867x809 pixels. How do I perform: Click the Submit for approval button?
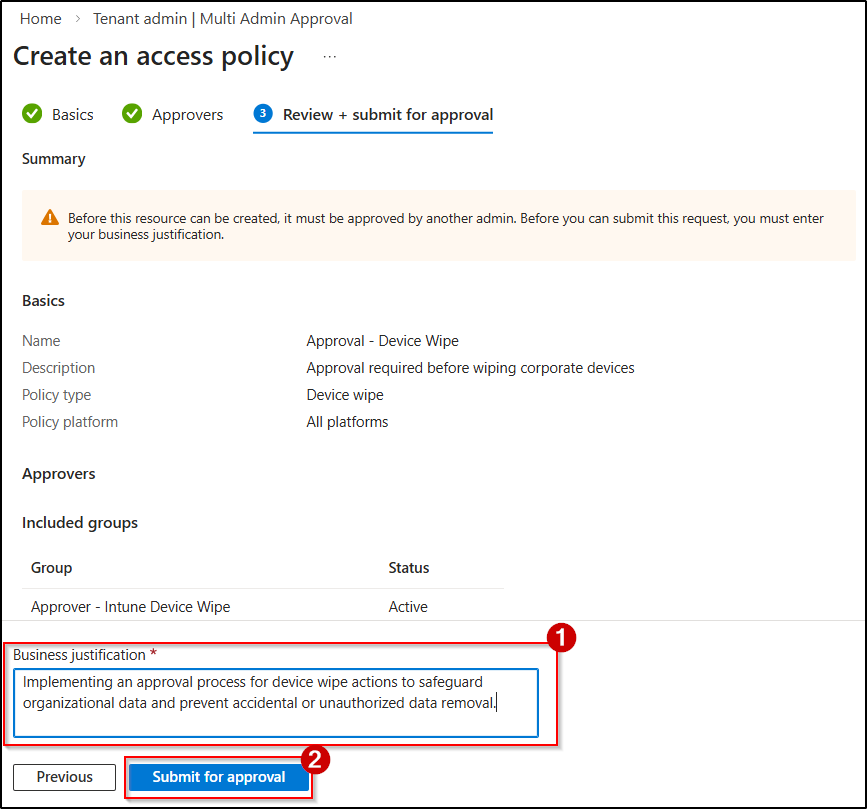tap(219, 777)
